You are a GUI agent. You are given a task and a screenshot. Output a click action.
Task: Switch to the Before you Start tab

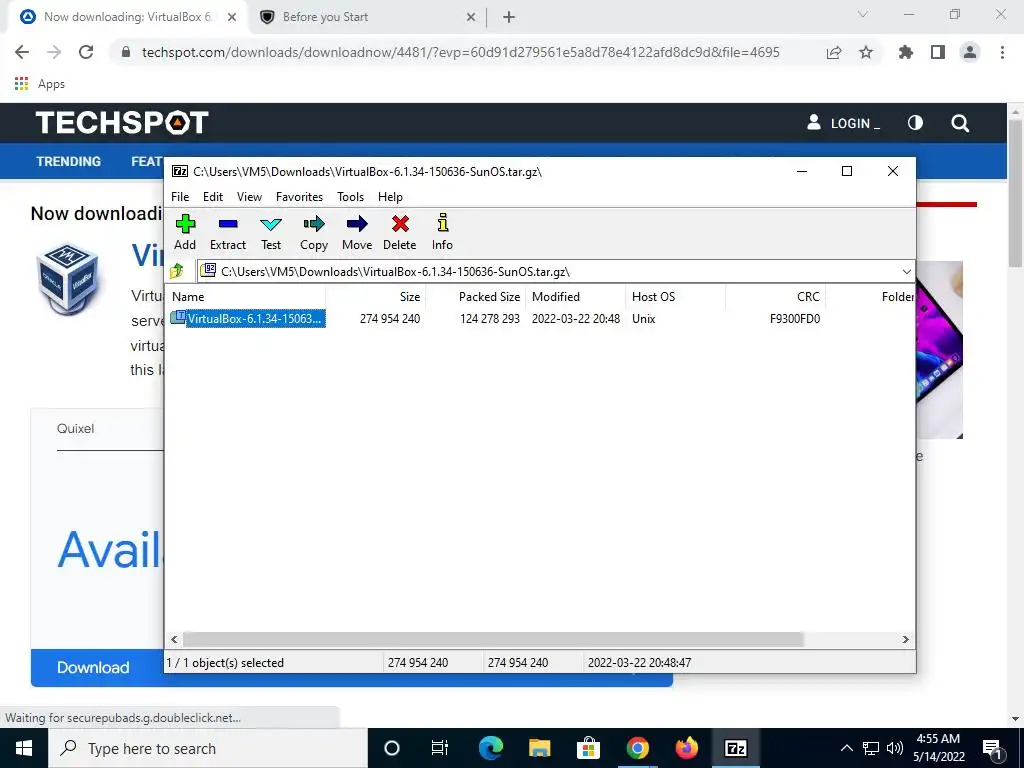[366, 17]
